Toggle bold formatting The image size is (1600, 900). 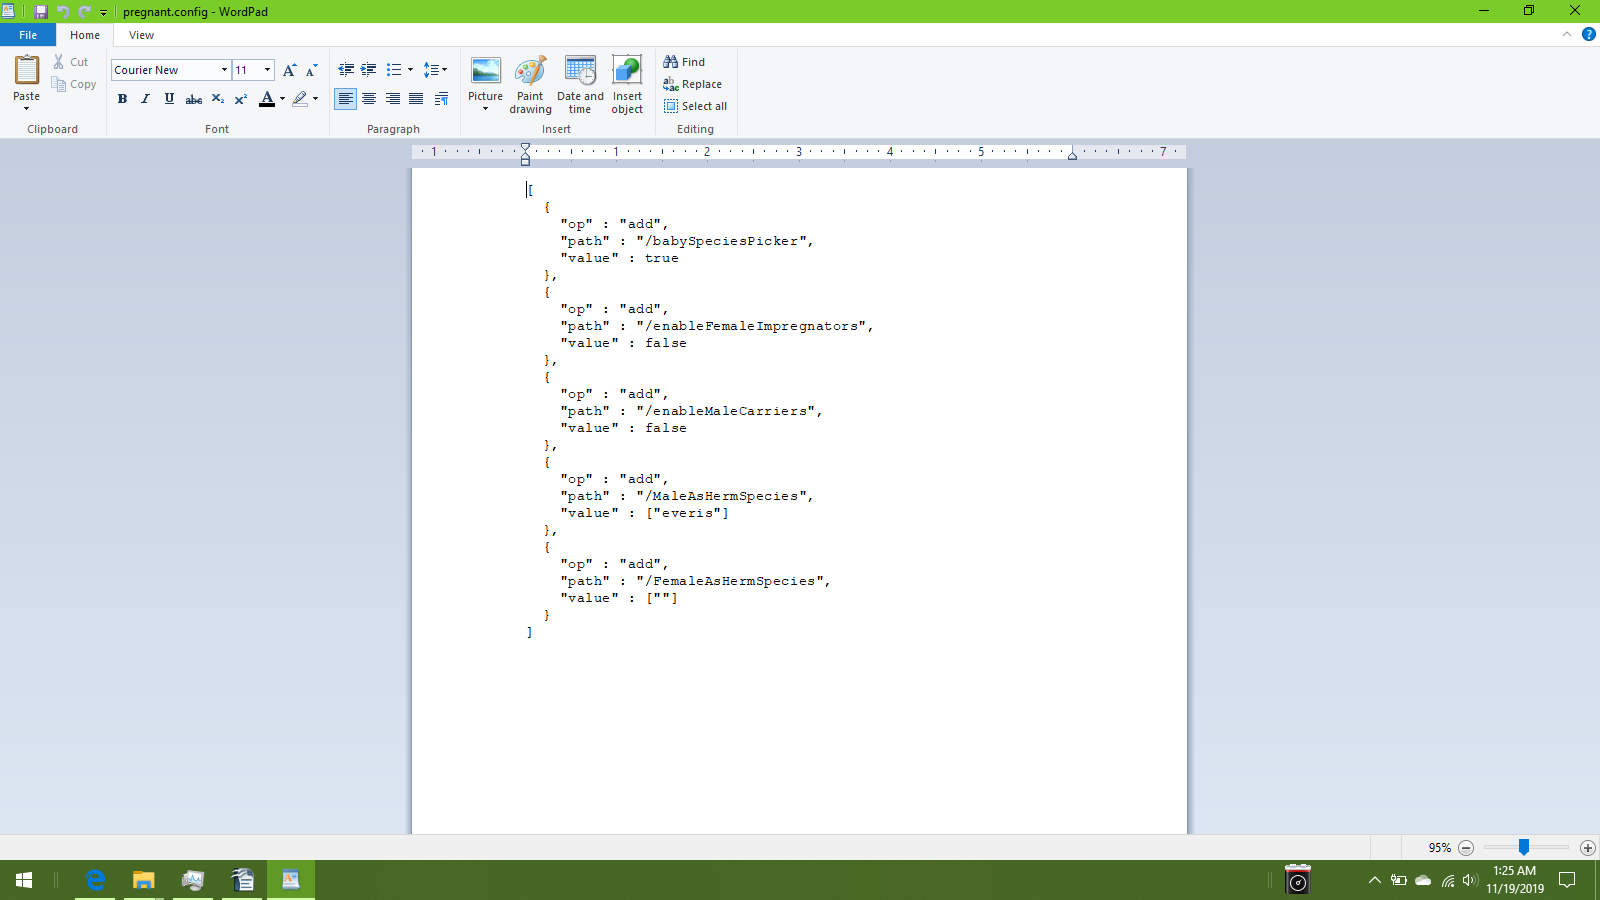(x=122, y=99)
